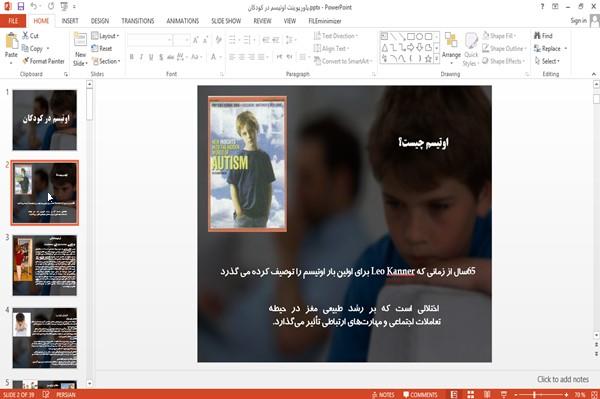Expand the shapes gallery More arrow
Screen dimensions: 600x399
tap(436, 59)
